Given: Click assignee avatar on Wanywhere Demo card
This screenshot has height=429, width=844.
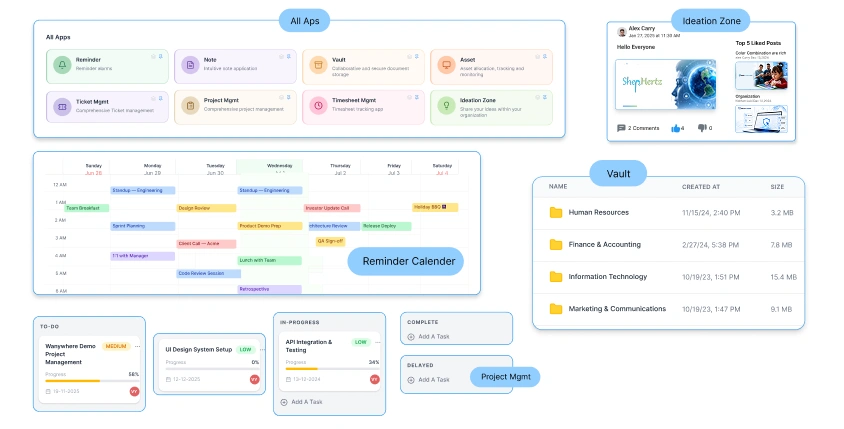Looking at the screenshot, I should 135,391.
